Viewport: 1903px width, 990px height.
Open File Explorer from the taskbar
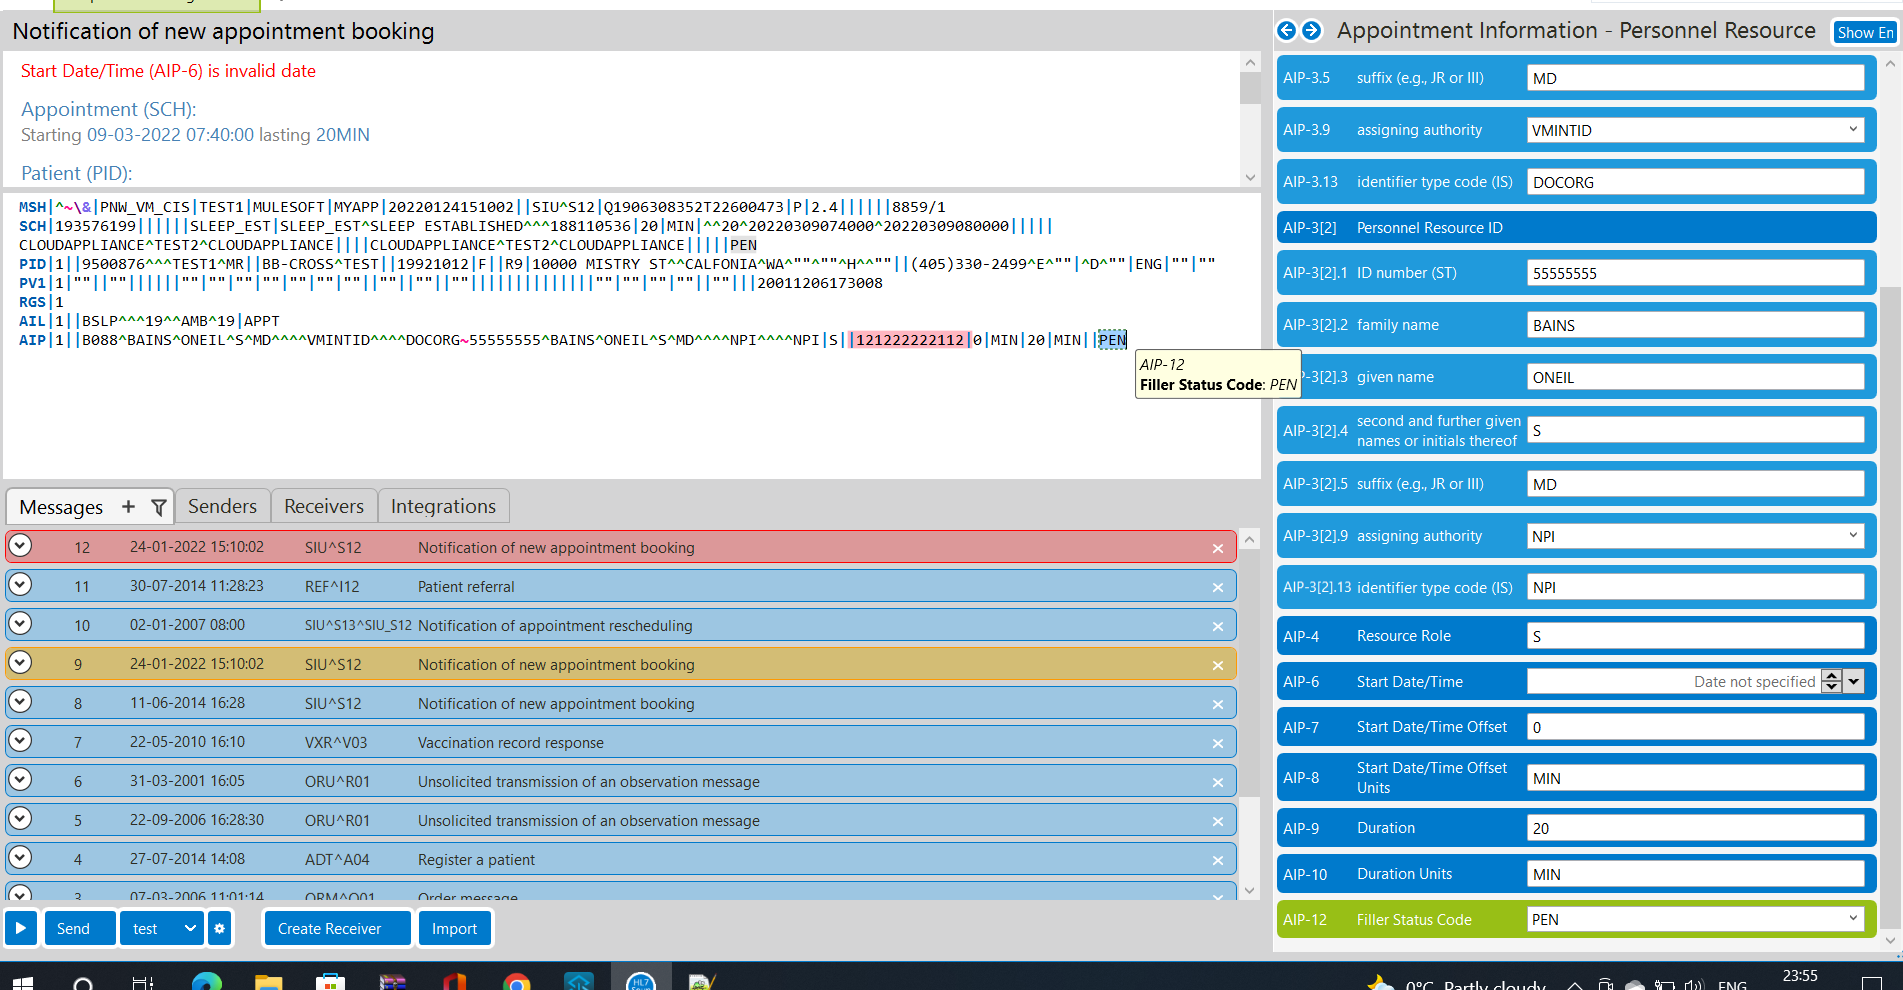(269, 984)
